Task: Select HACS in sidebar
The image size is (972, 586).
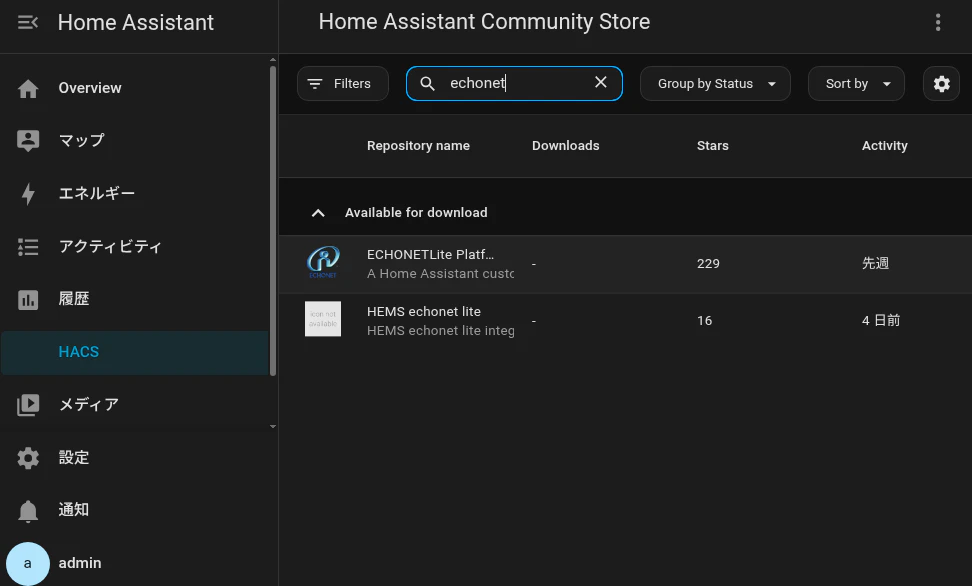Action: pos(135,352)
